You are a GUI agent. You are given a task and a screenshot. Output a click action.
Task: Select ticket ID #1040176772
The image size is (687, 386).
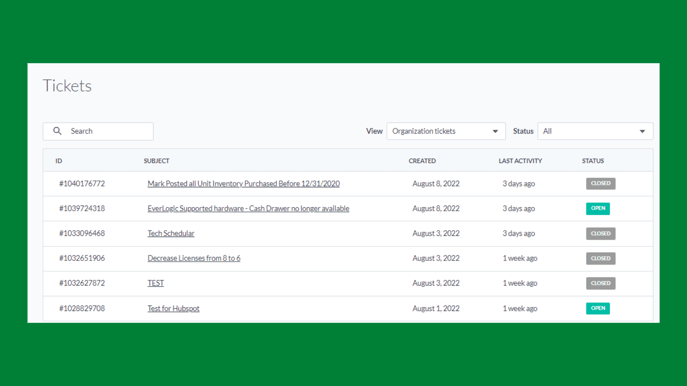click(x=82, y=184)
